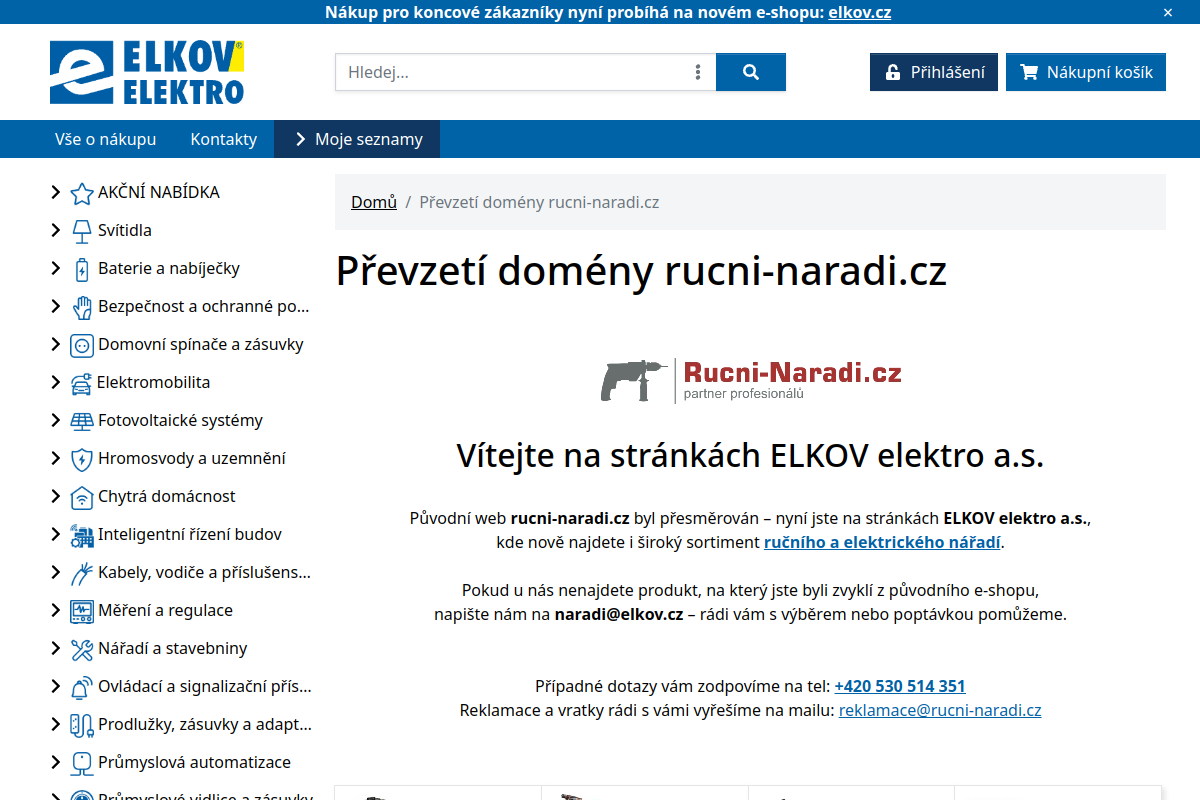1200x800 pixels.
Task: Click the star icon beside AKČNÍ NABÍDKA
Action: (x=82, y=193)
